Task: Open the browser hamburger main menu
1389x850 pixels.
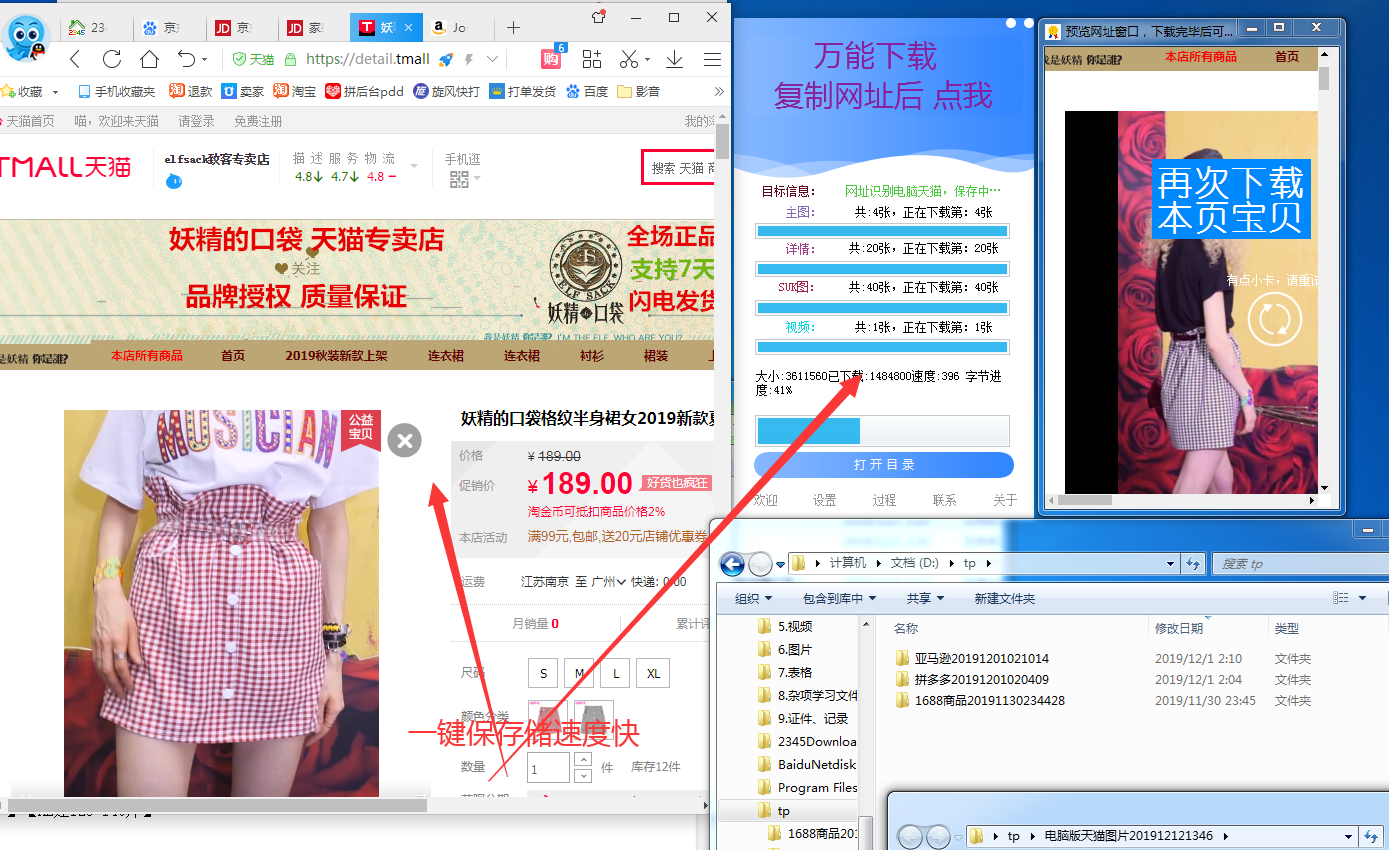Action: click(712, 59)
